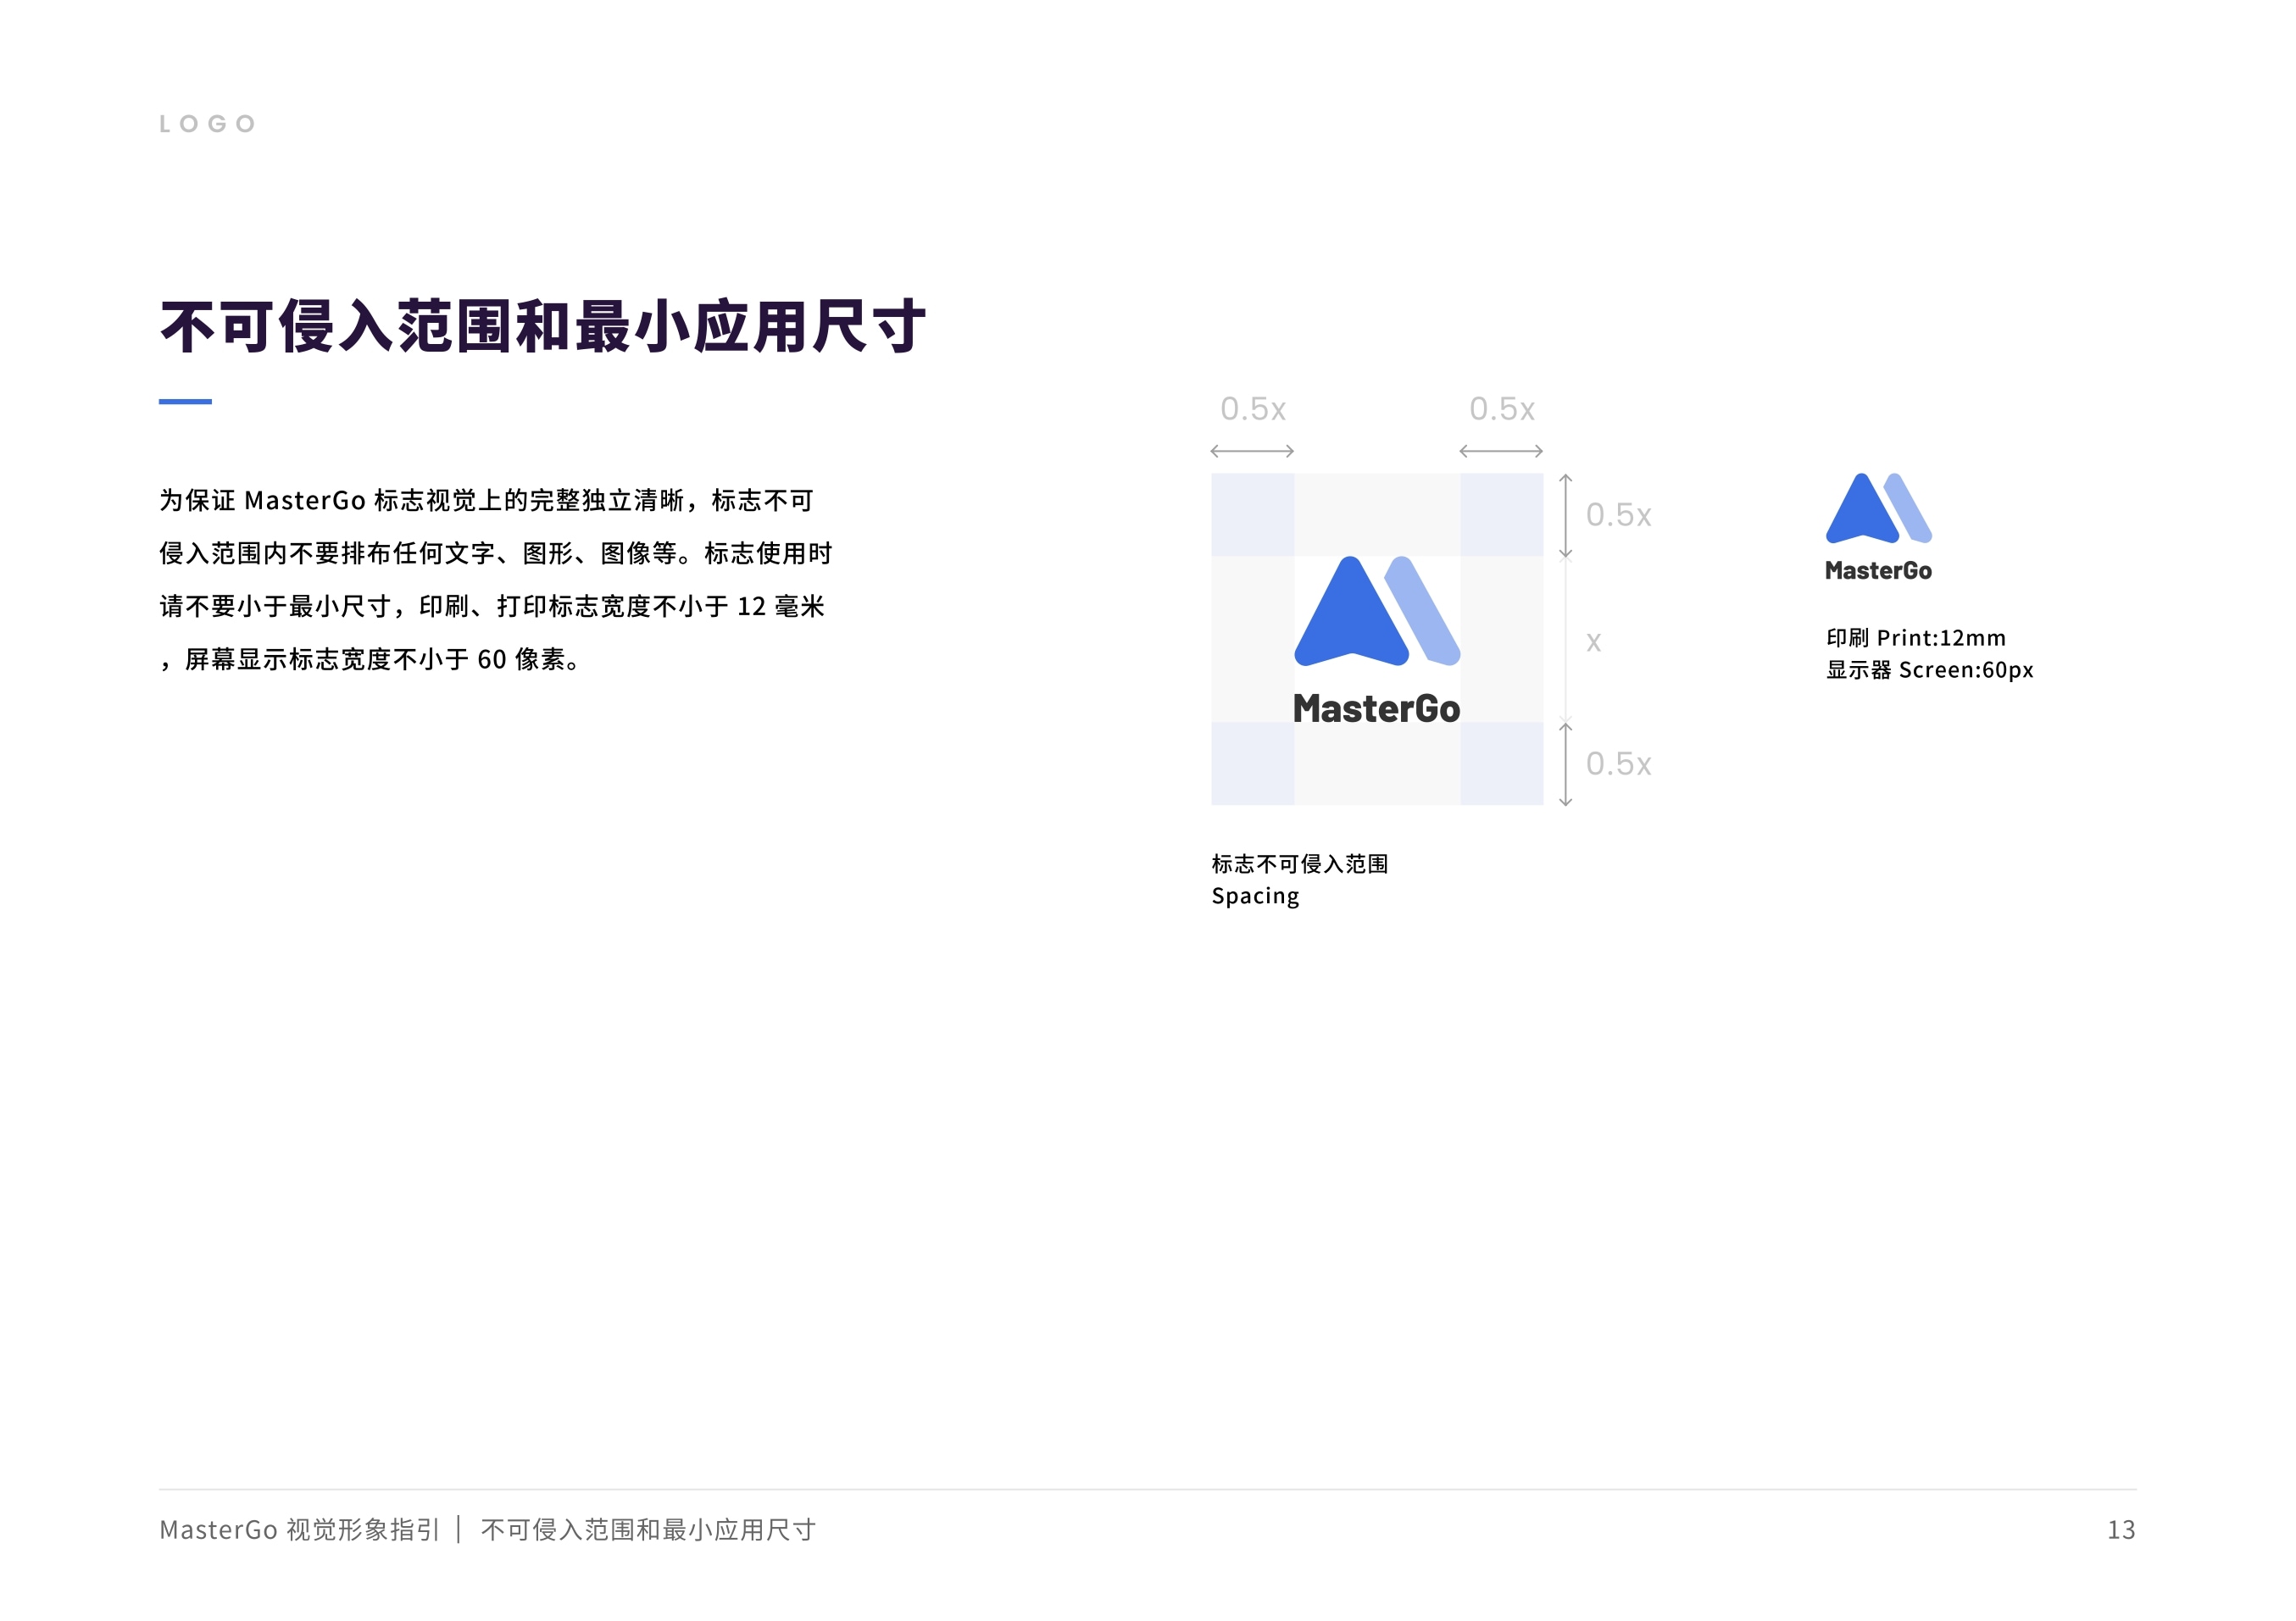Click the paragraph line starting 侵入范围内不要排布

(x=496, y=553)
